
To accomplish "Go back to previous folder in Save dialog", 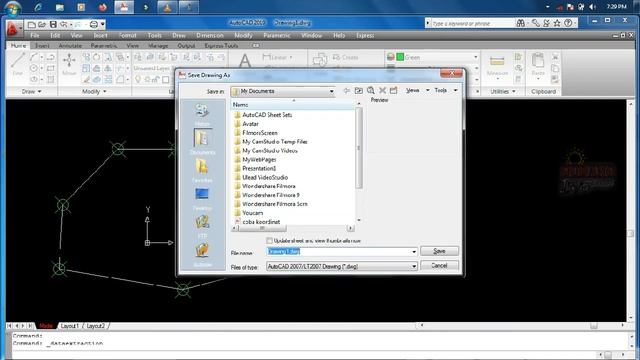I will coord(347,91).
